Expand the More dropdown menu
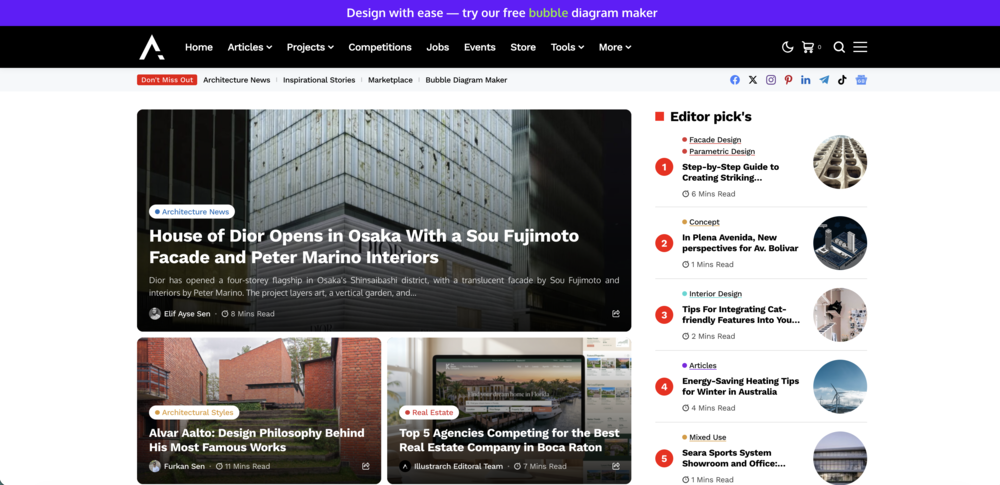1000x485 pixels. [615, 47]
